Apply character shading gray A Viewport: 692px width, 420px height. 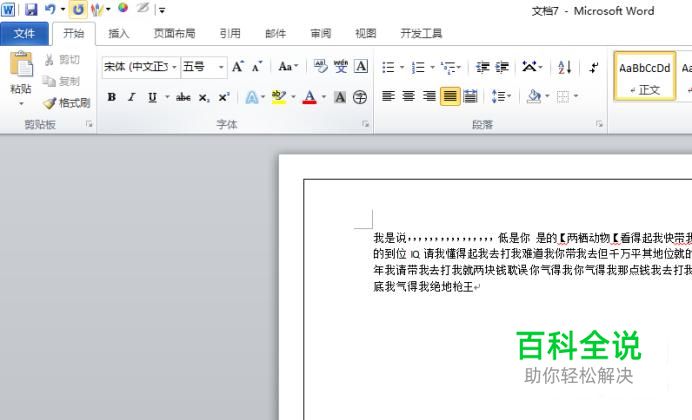coord(340,97)
